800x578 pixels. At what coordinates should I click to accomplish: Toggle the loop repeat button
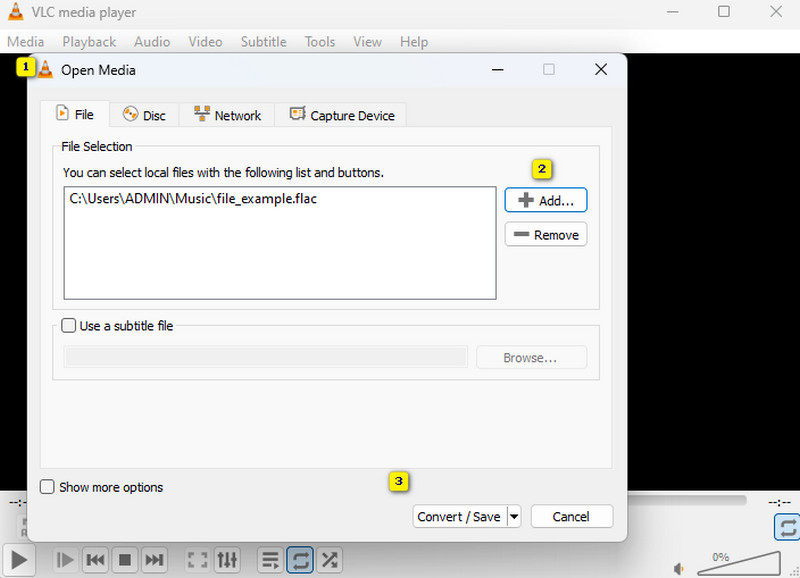[x=300, y=560]
